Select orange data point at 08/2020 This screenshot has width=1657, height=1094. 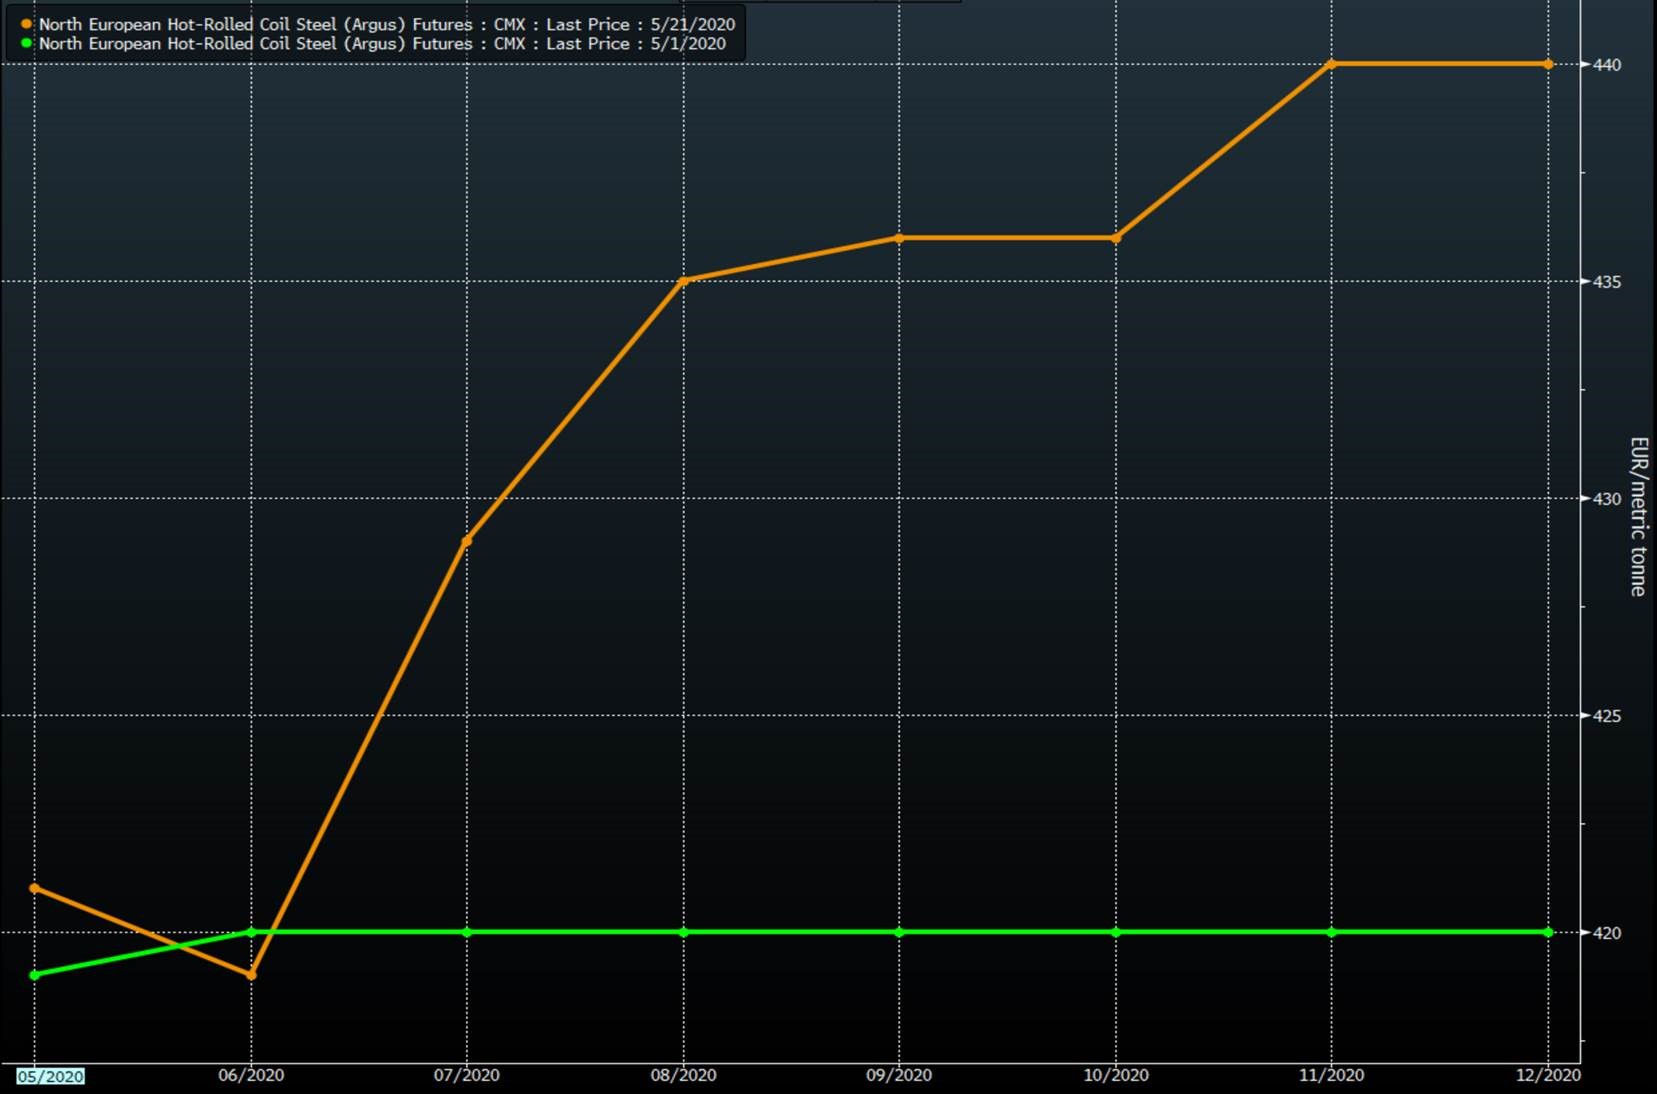(683, 281)
